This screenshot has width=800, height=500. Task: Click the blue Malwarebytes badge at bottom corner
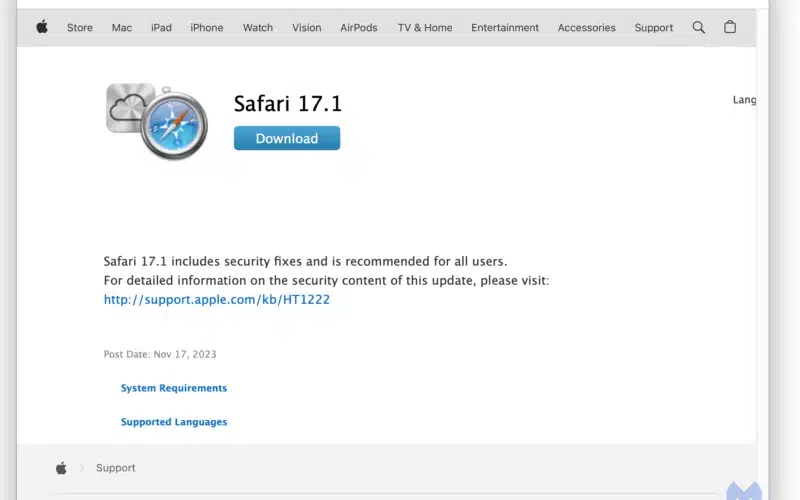744,491
